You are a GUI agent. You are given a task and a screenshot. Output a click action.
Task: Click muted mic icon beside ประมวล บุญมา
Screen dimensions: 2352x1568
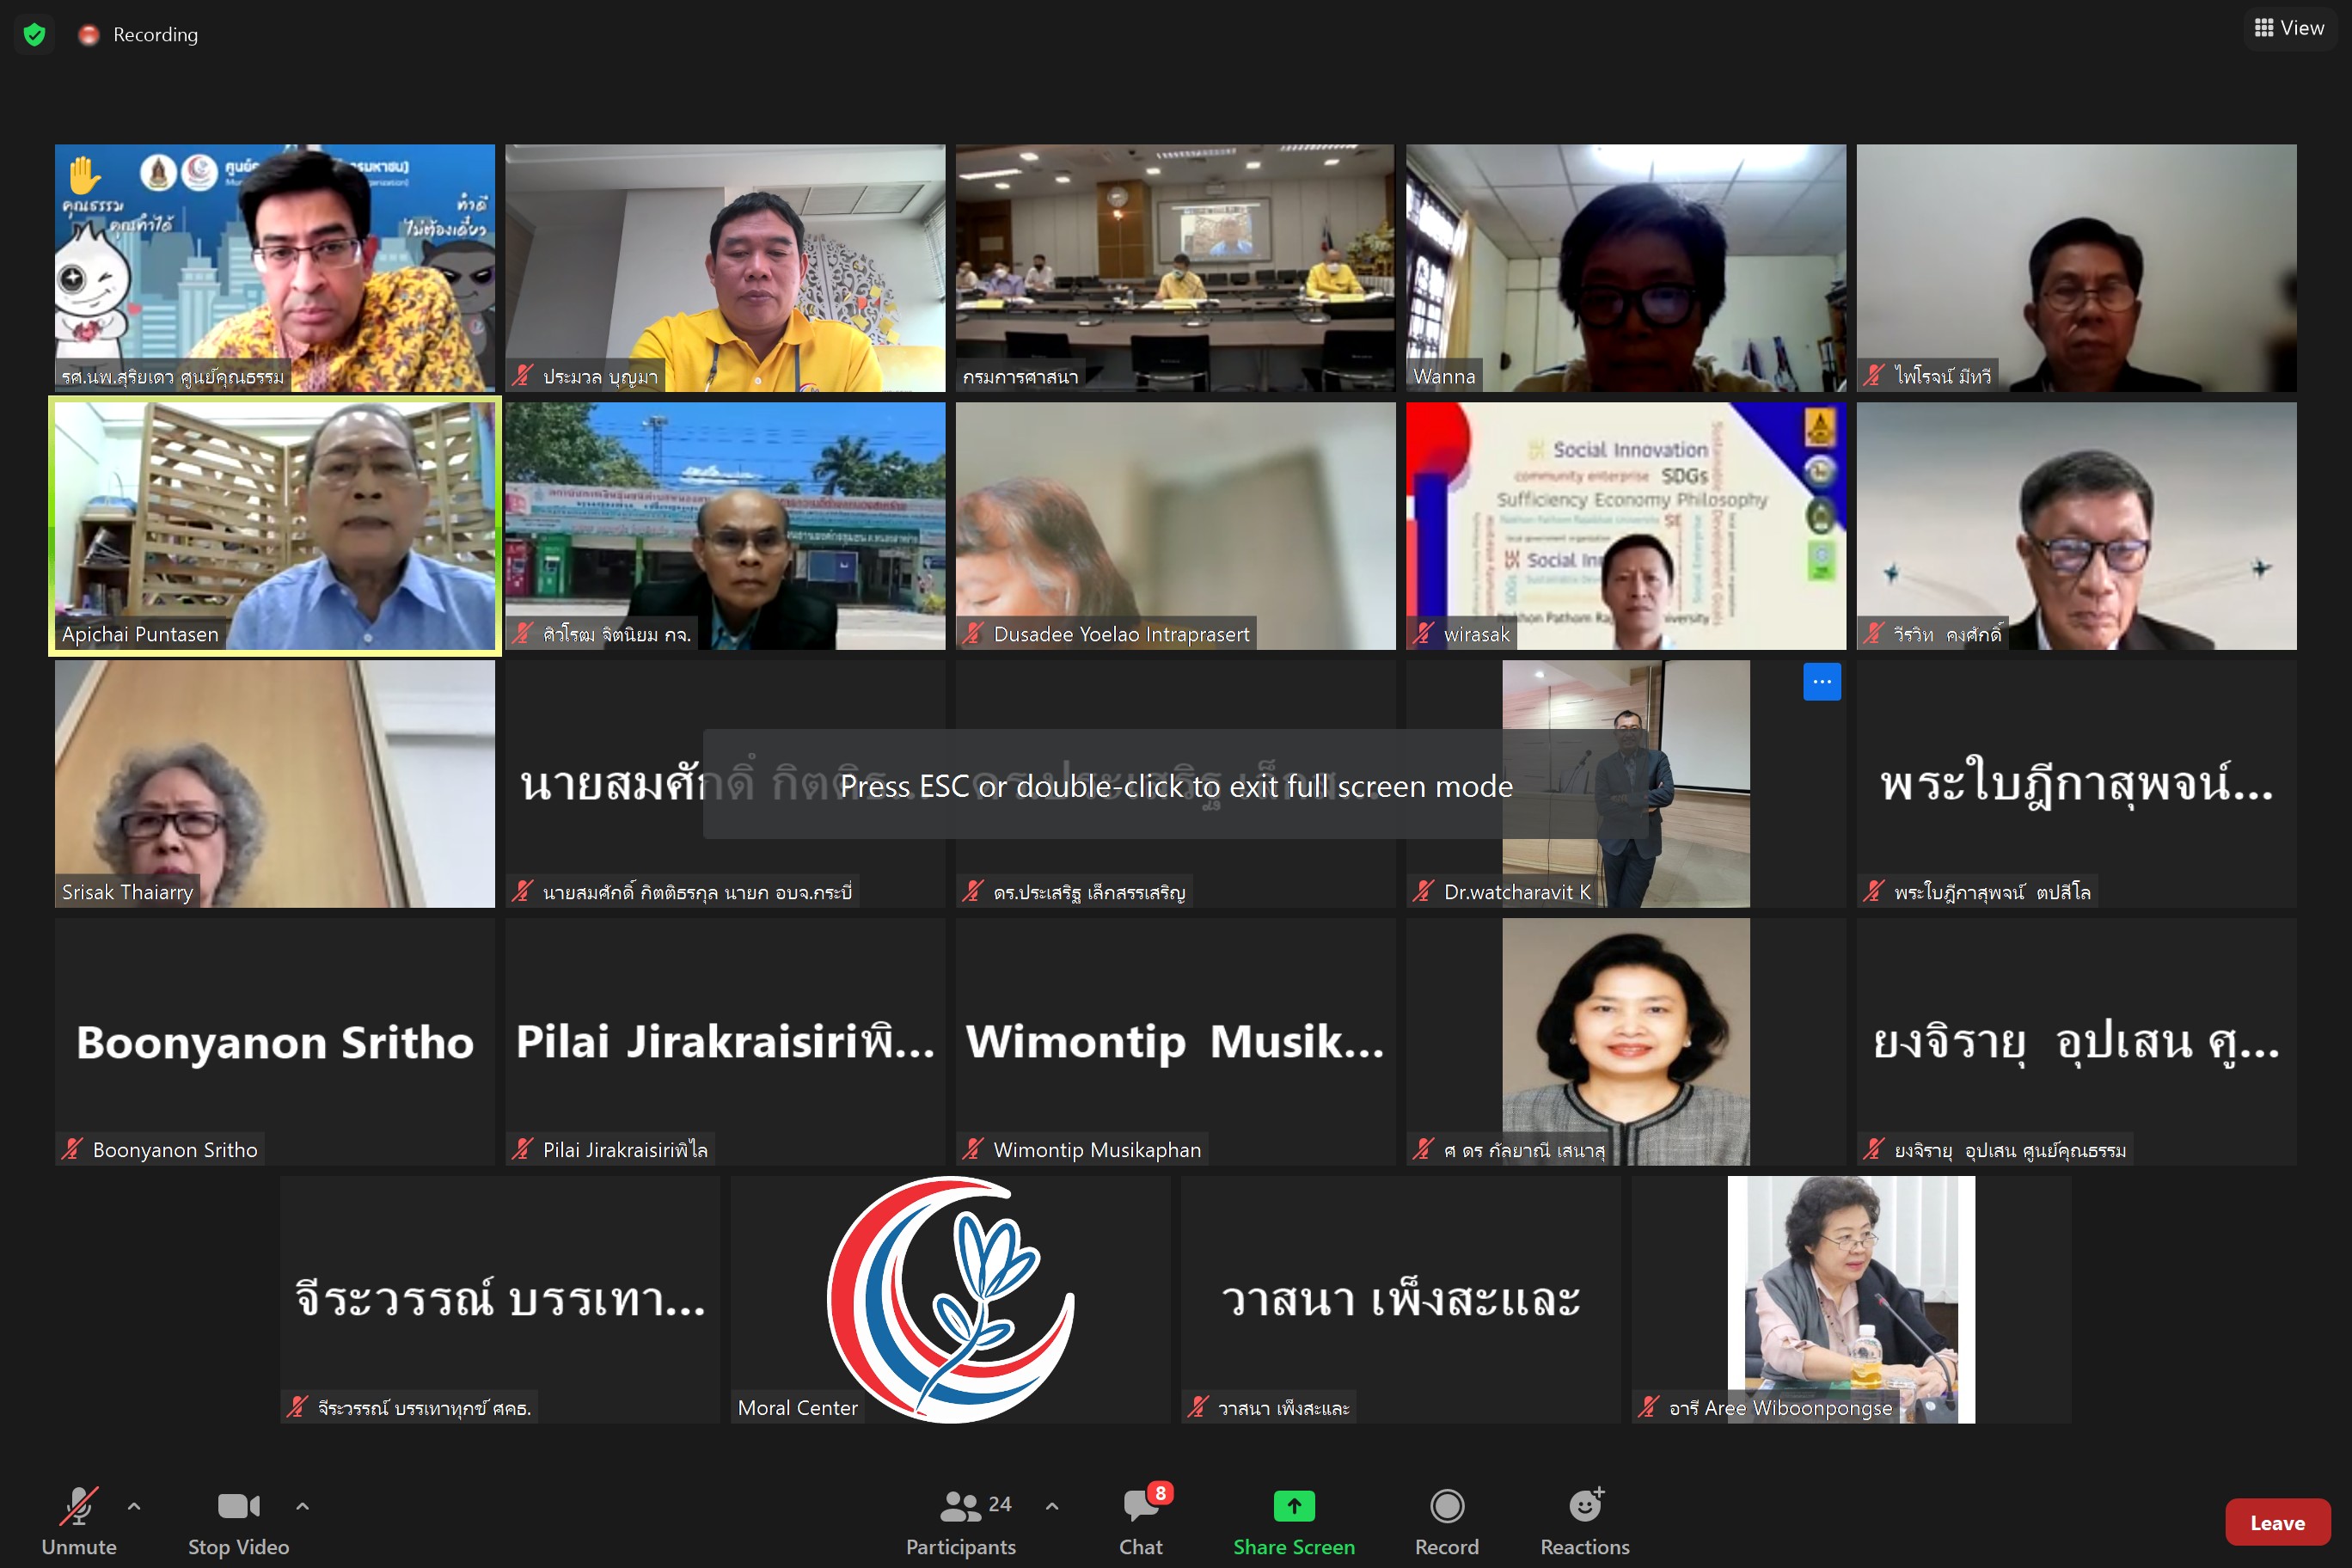[522, 376]
